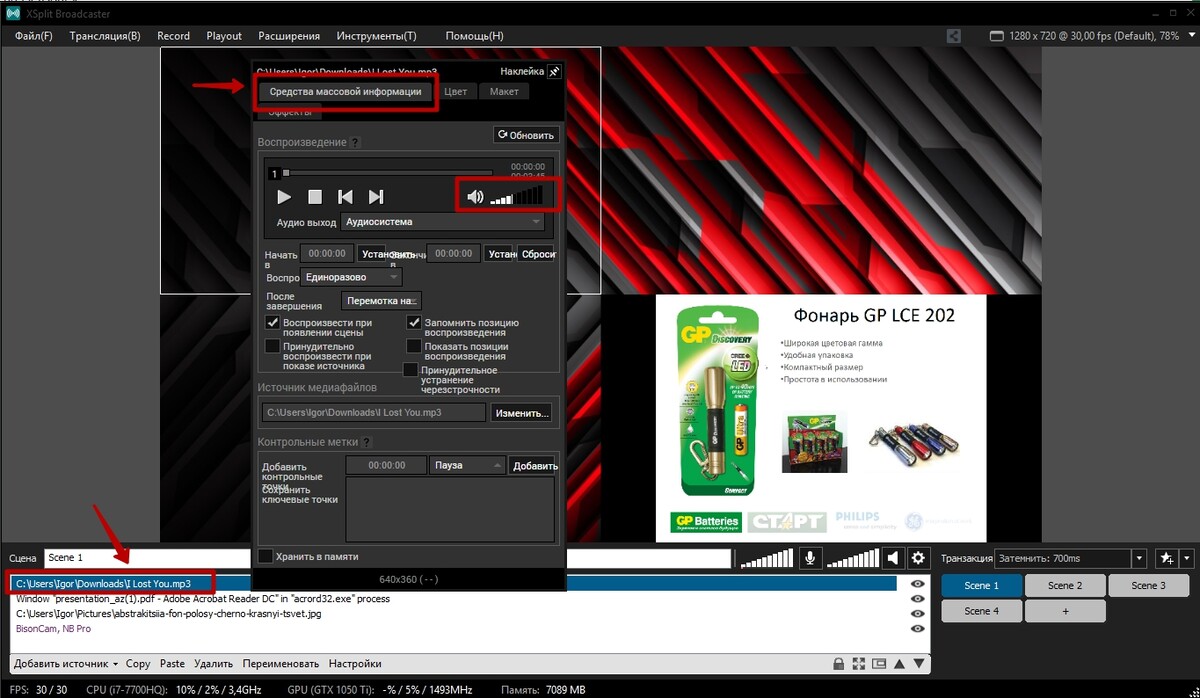Open the Аудио выход dropdown
This screenshot has width=1200, height=698.
(443, 222)
